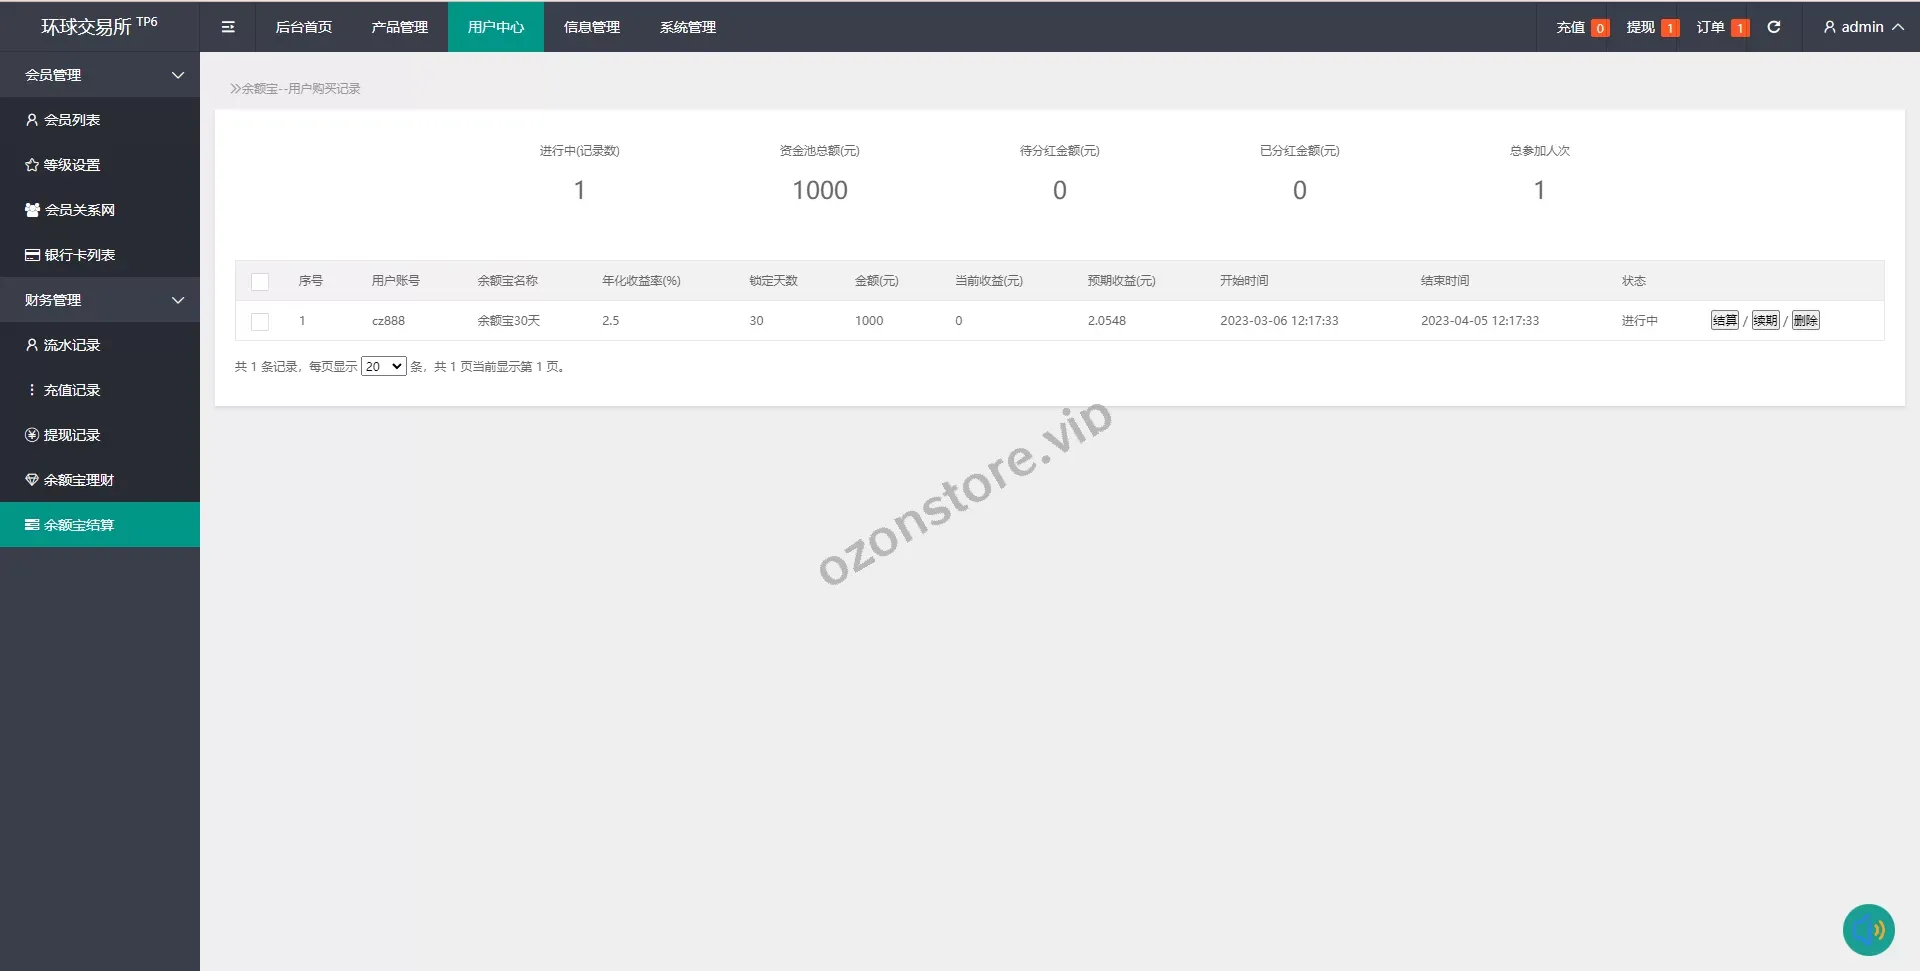The width and height of the screenshot is (1920, 971).
Task: Open the 系统管理 top menu
Action: (x=687, y=27)
